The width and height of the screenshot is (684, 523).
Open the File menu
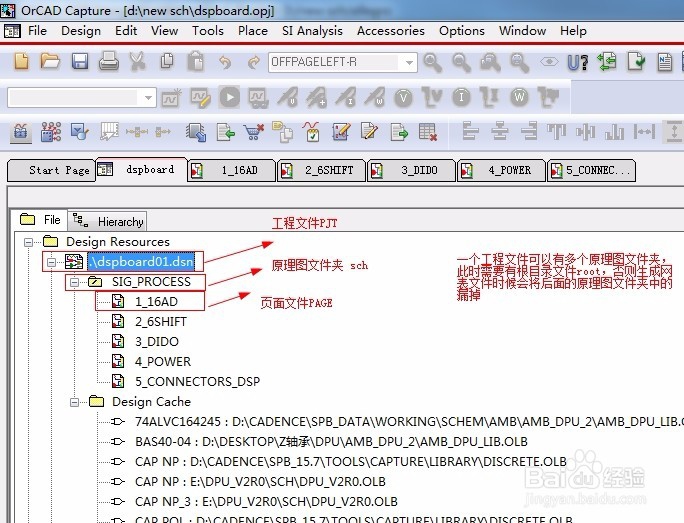click(x=37, y=31)
